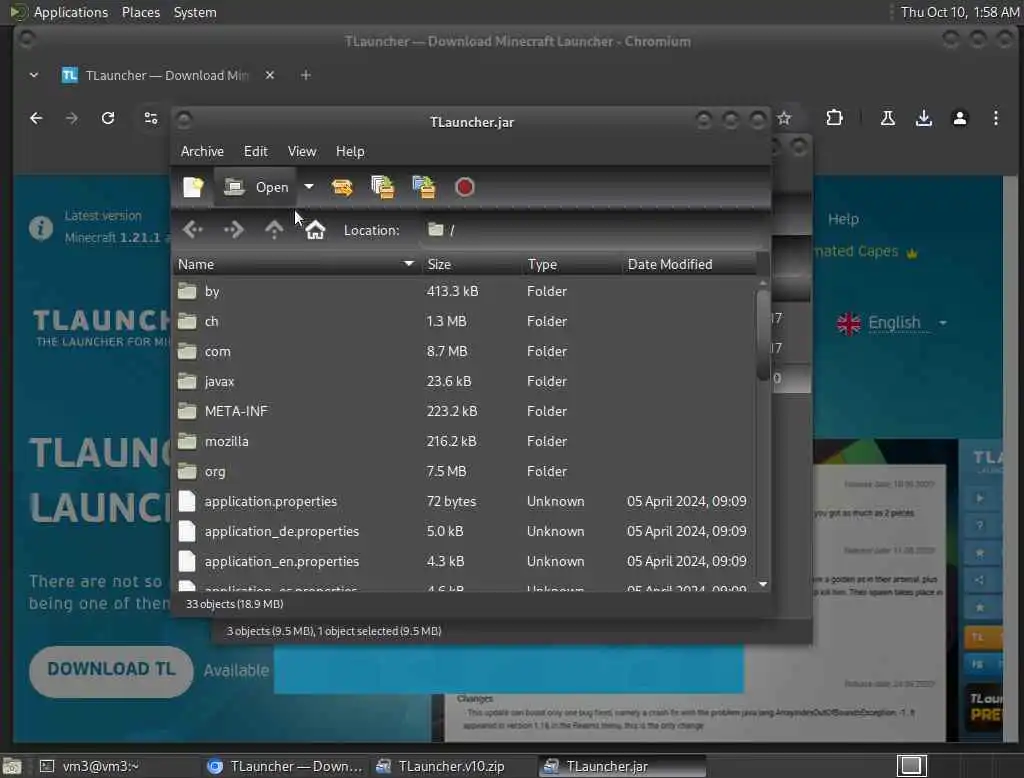Sort files by Size column header
Image resolution: width=1024 pixels, height=778 pixels.
pyautogui.click(x=472, y=265)
